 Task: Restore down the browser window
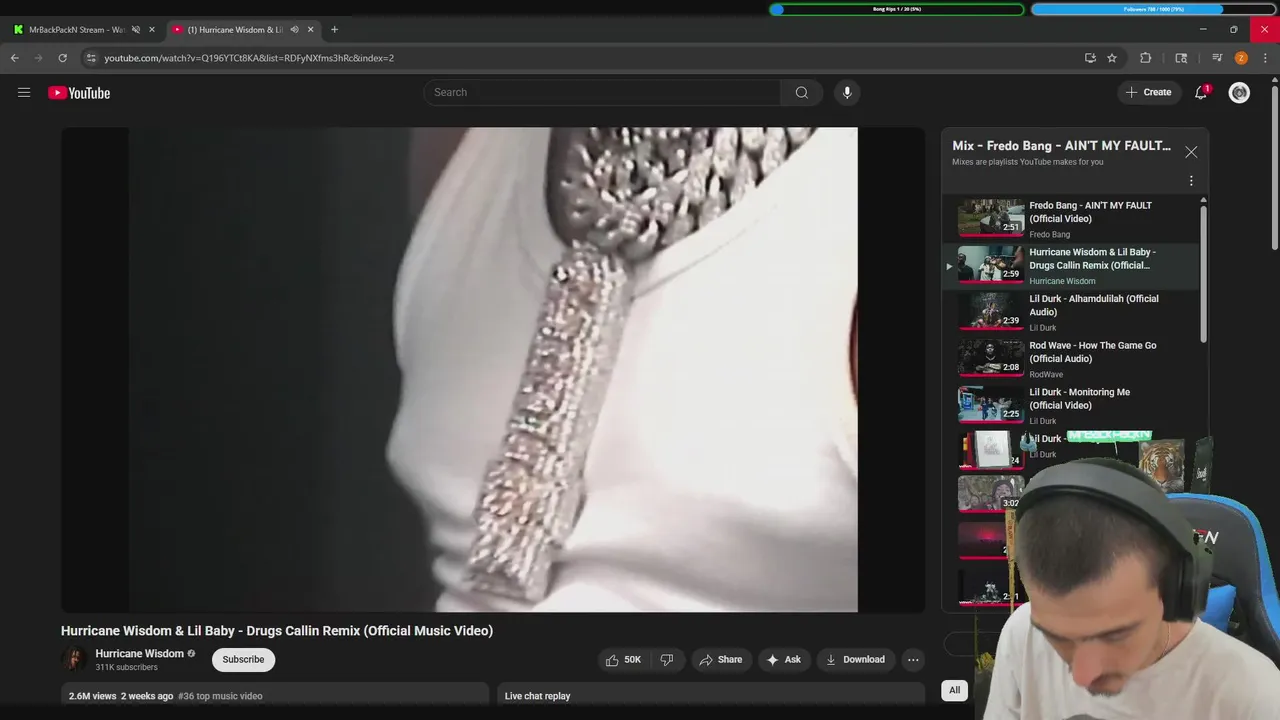(x=1233, y=30)
